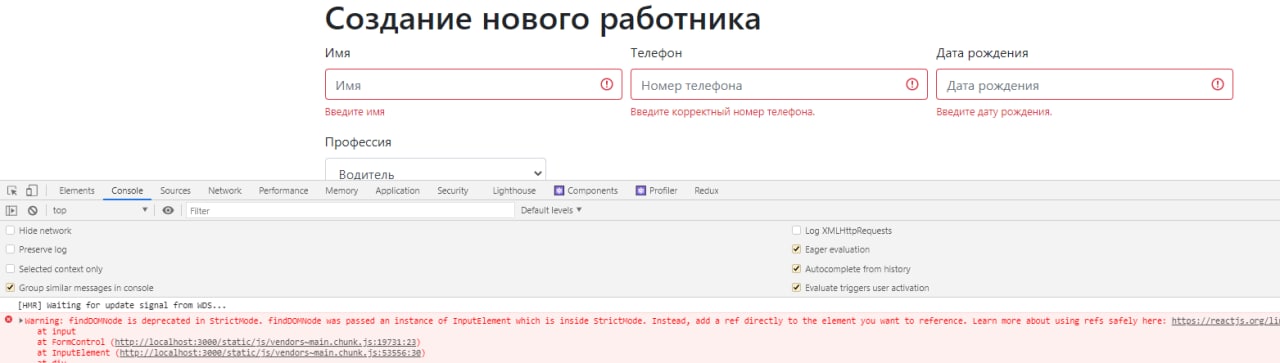Click the React icon on the Profiler tab

click(640, 191)
